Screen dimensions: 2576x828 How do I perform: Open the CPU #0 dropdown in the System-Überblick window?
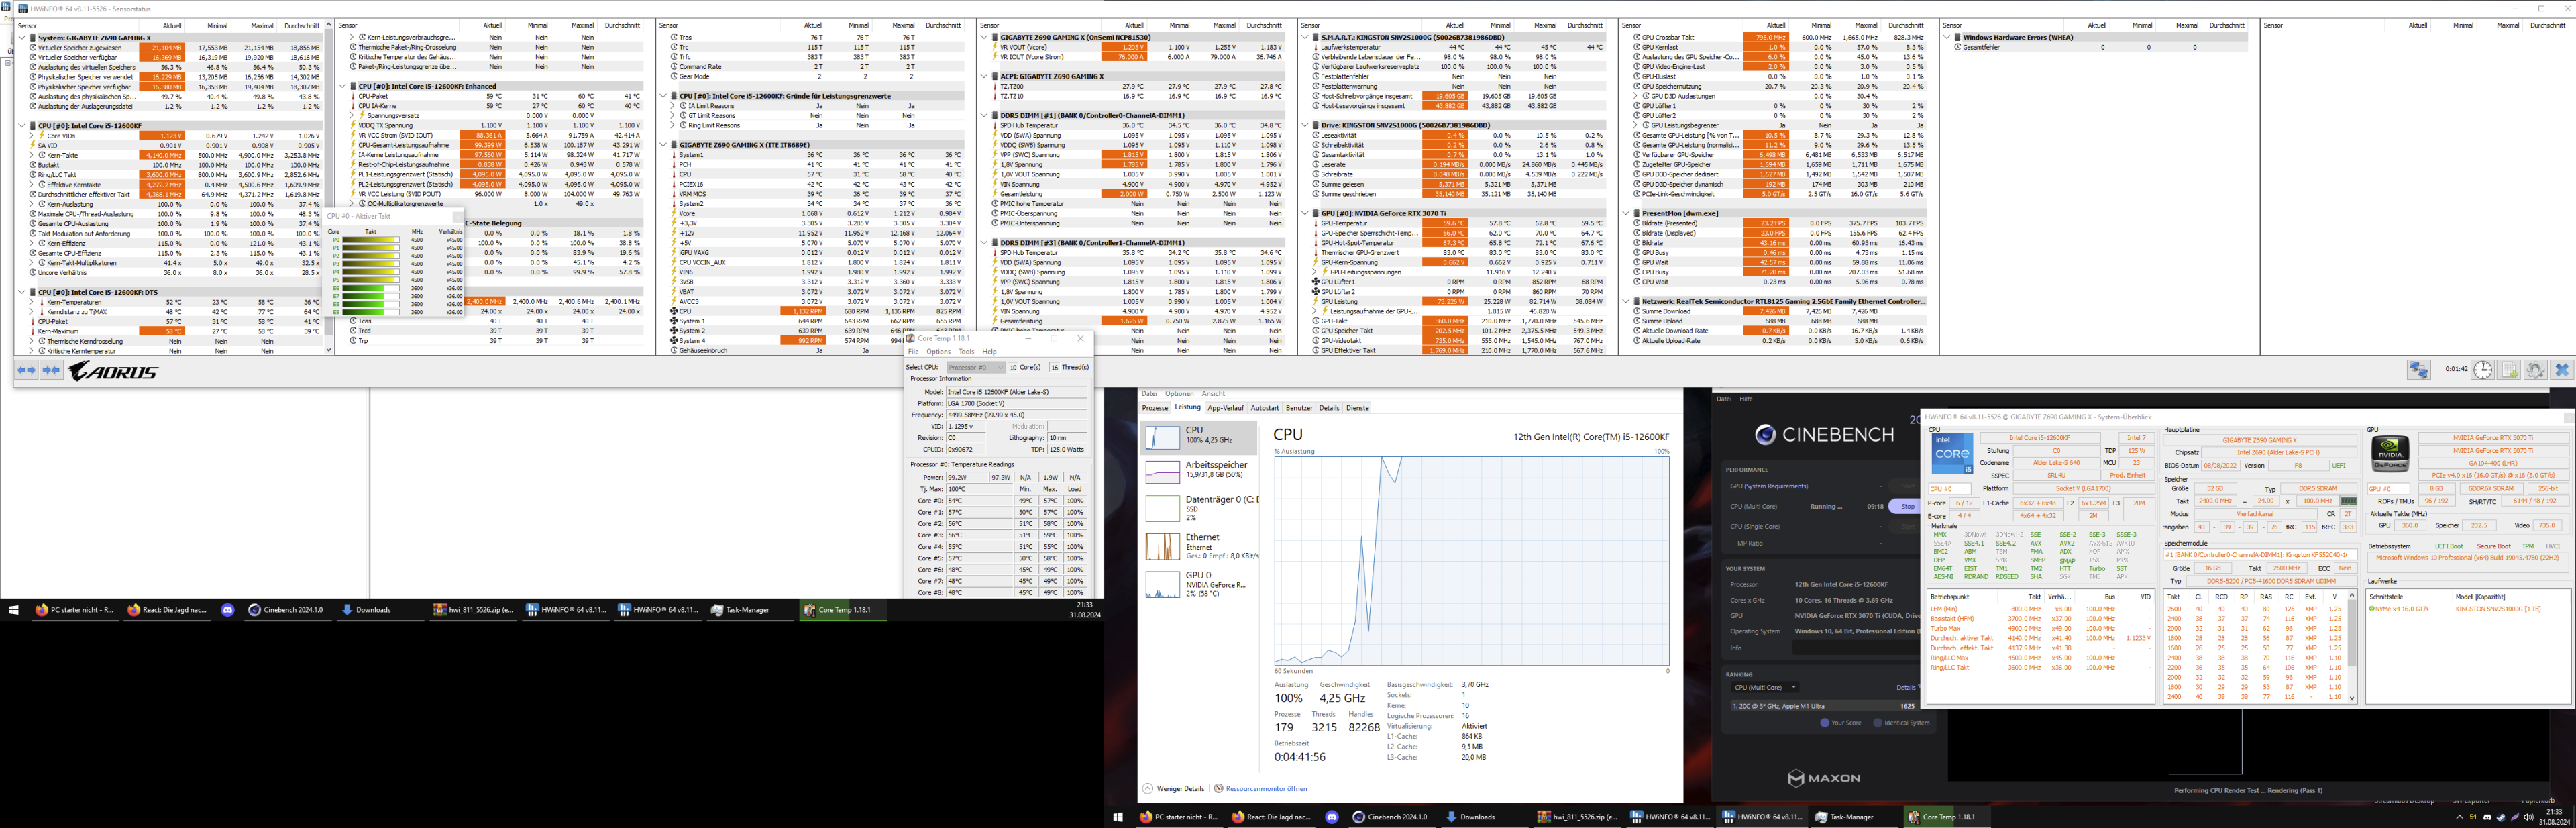(1950, 489)
